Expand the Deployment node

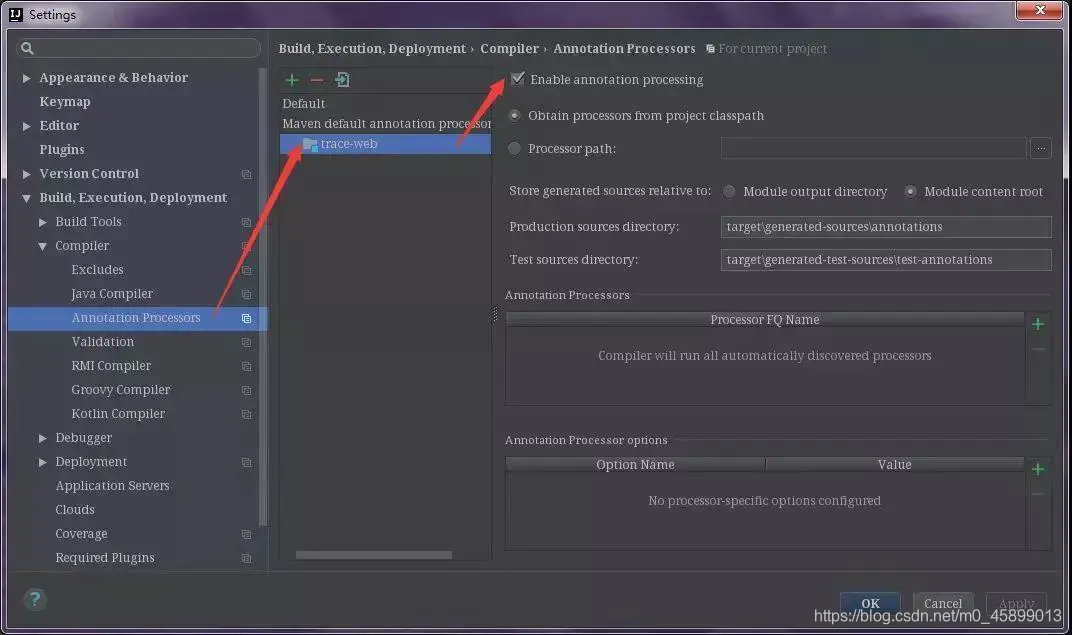pos(42,463)
